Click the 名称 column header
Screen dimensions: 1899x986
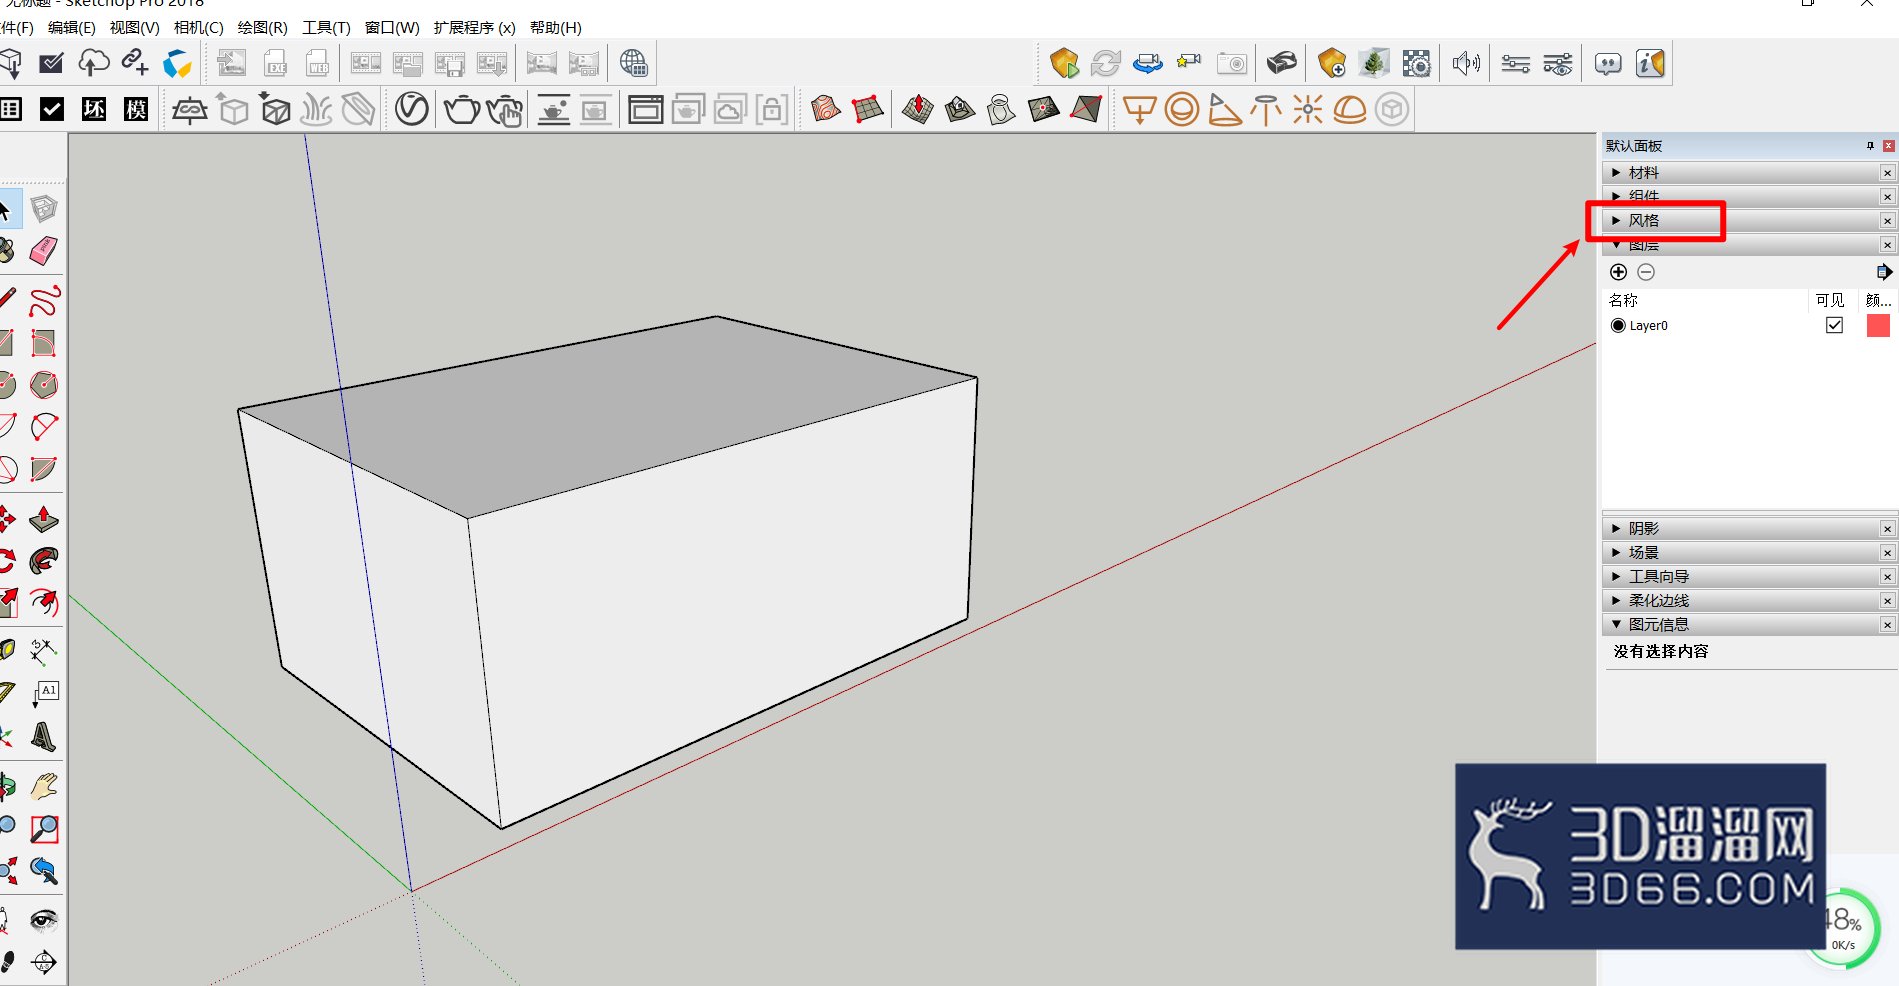click(1623, 300)
